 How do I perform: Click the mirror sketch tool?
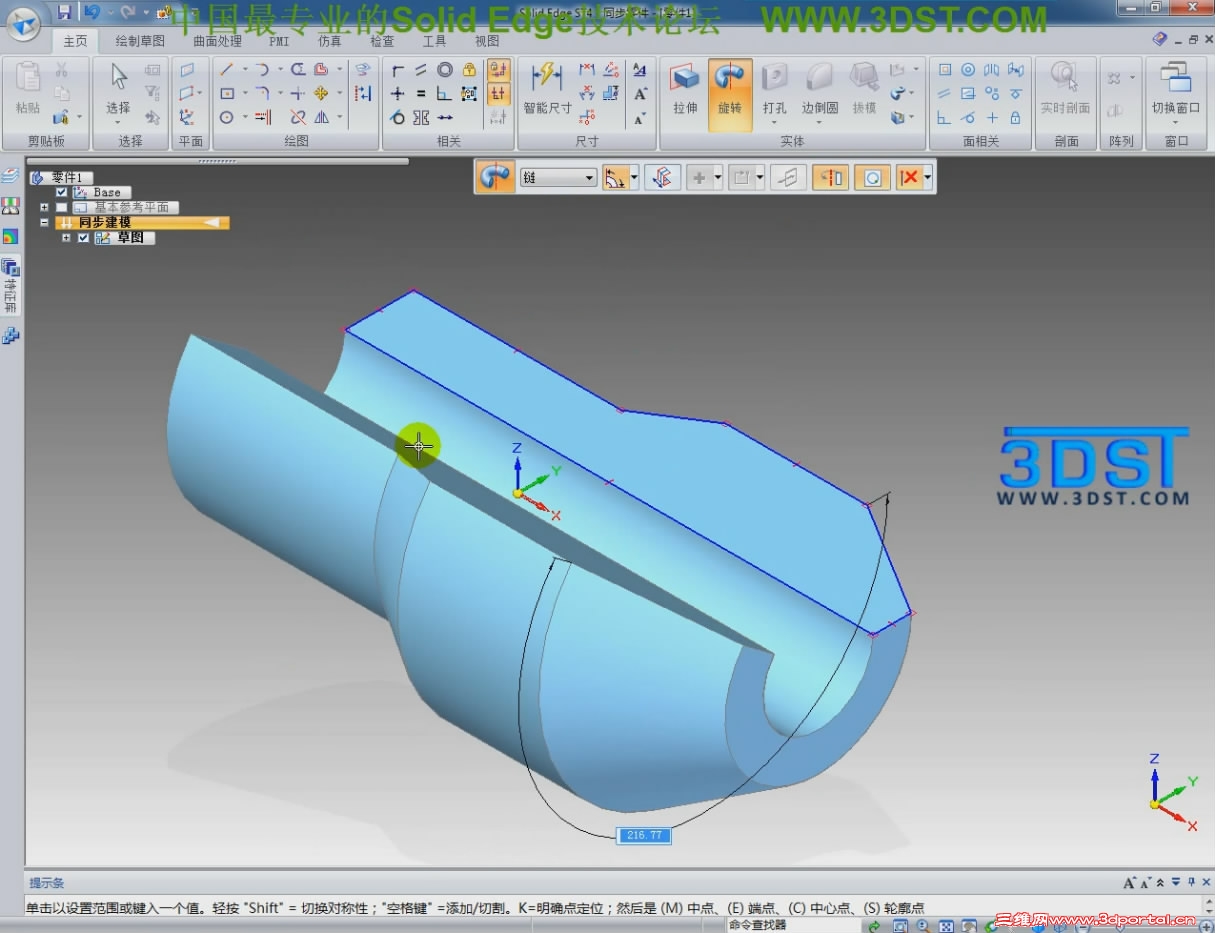321,117
